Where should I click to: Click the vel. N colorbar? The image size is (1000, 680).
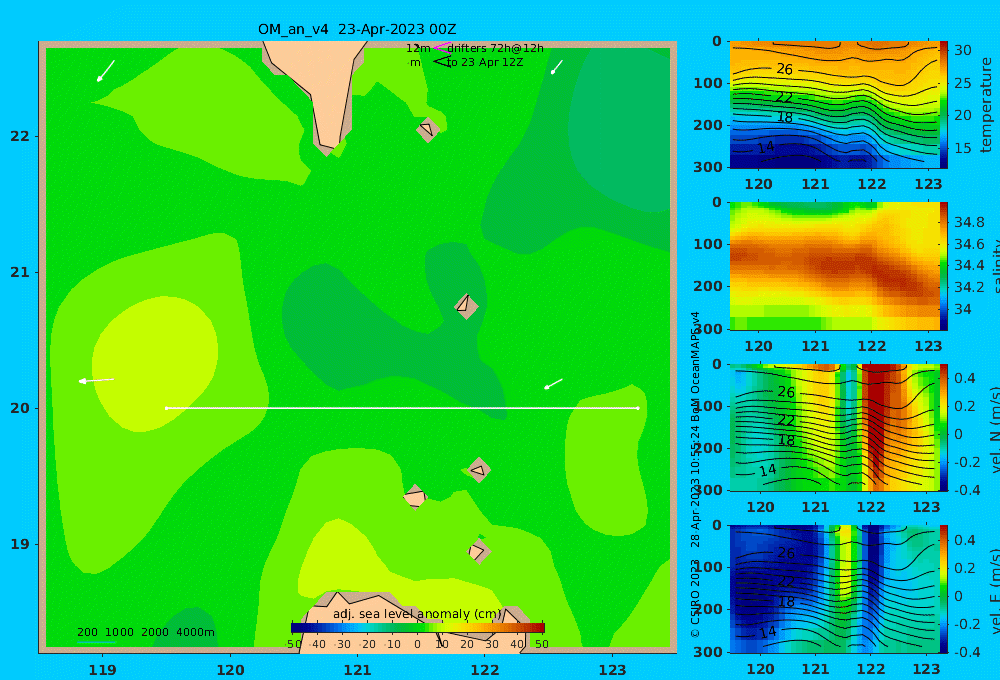click(943, 427)
